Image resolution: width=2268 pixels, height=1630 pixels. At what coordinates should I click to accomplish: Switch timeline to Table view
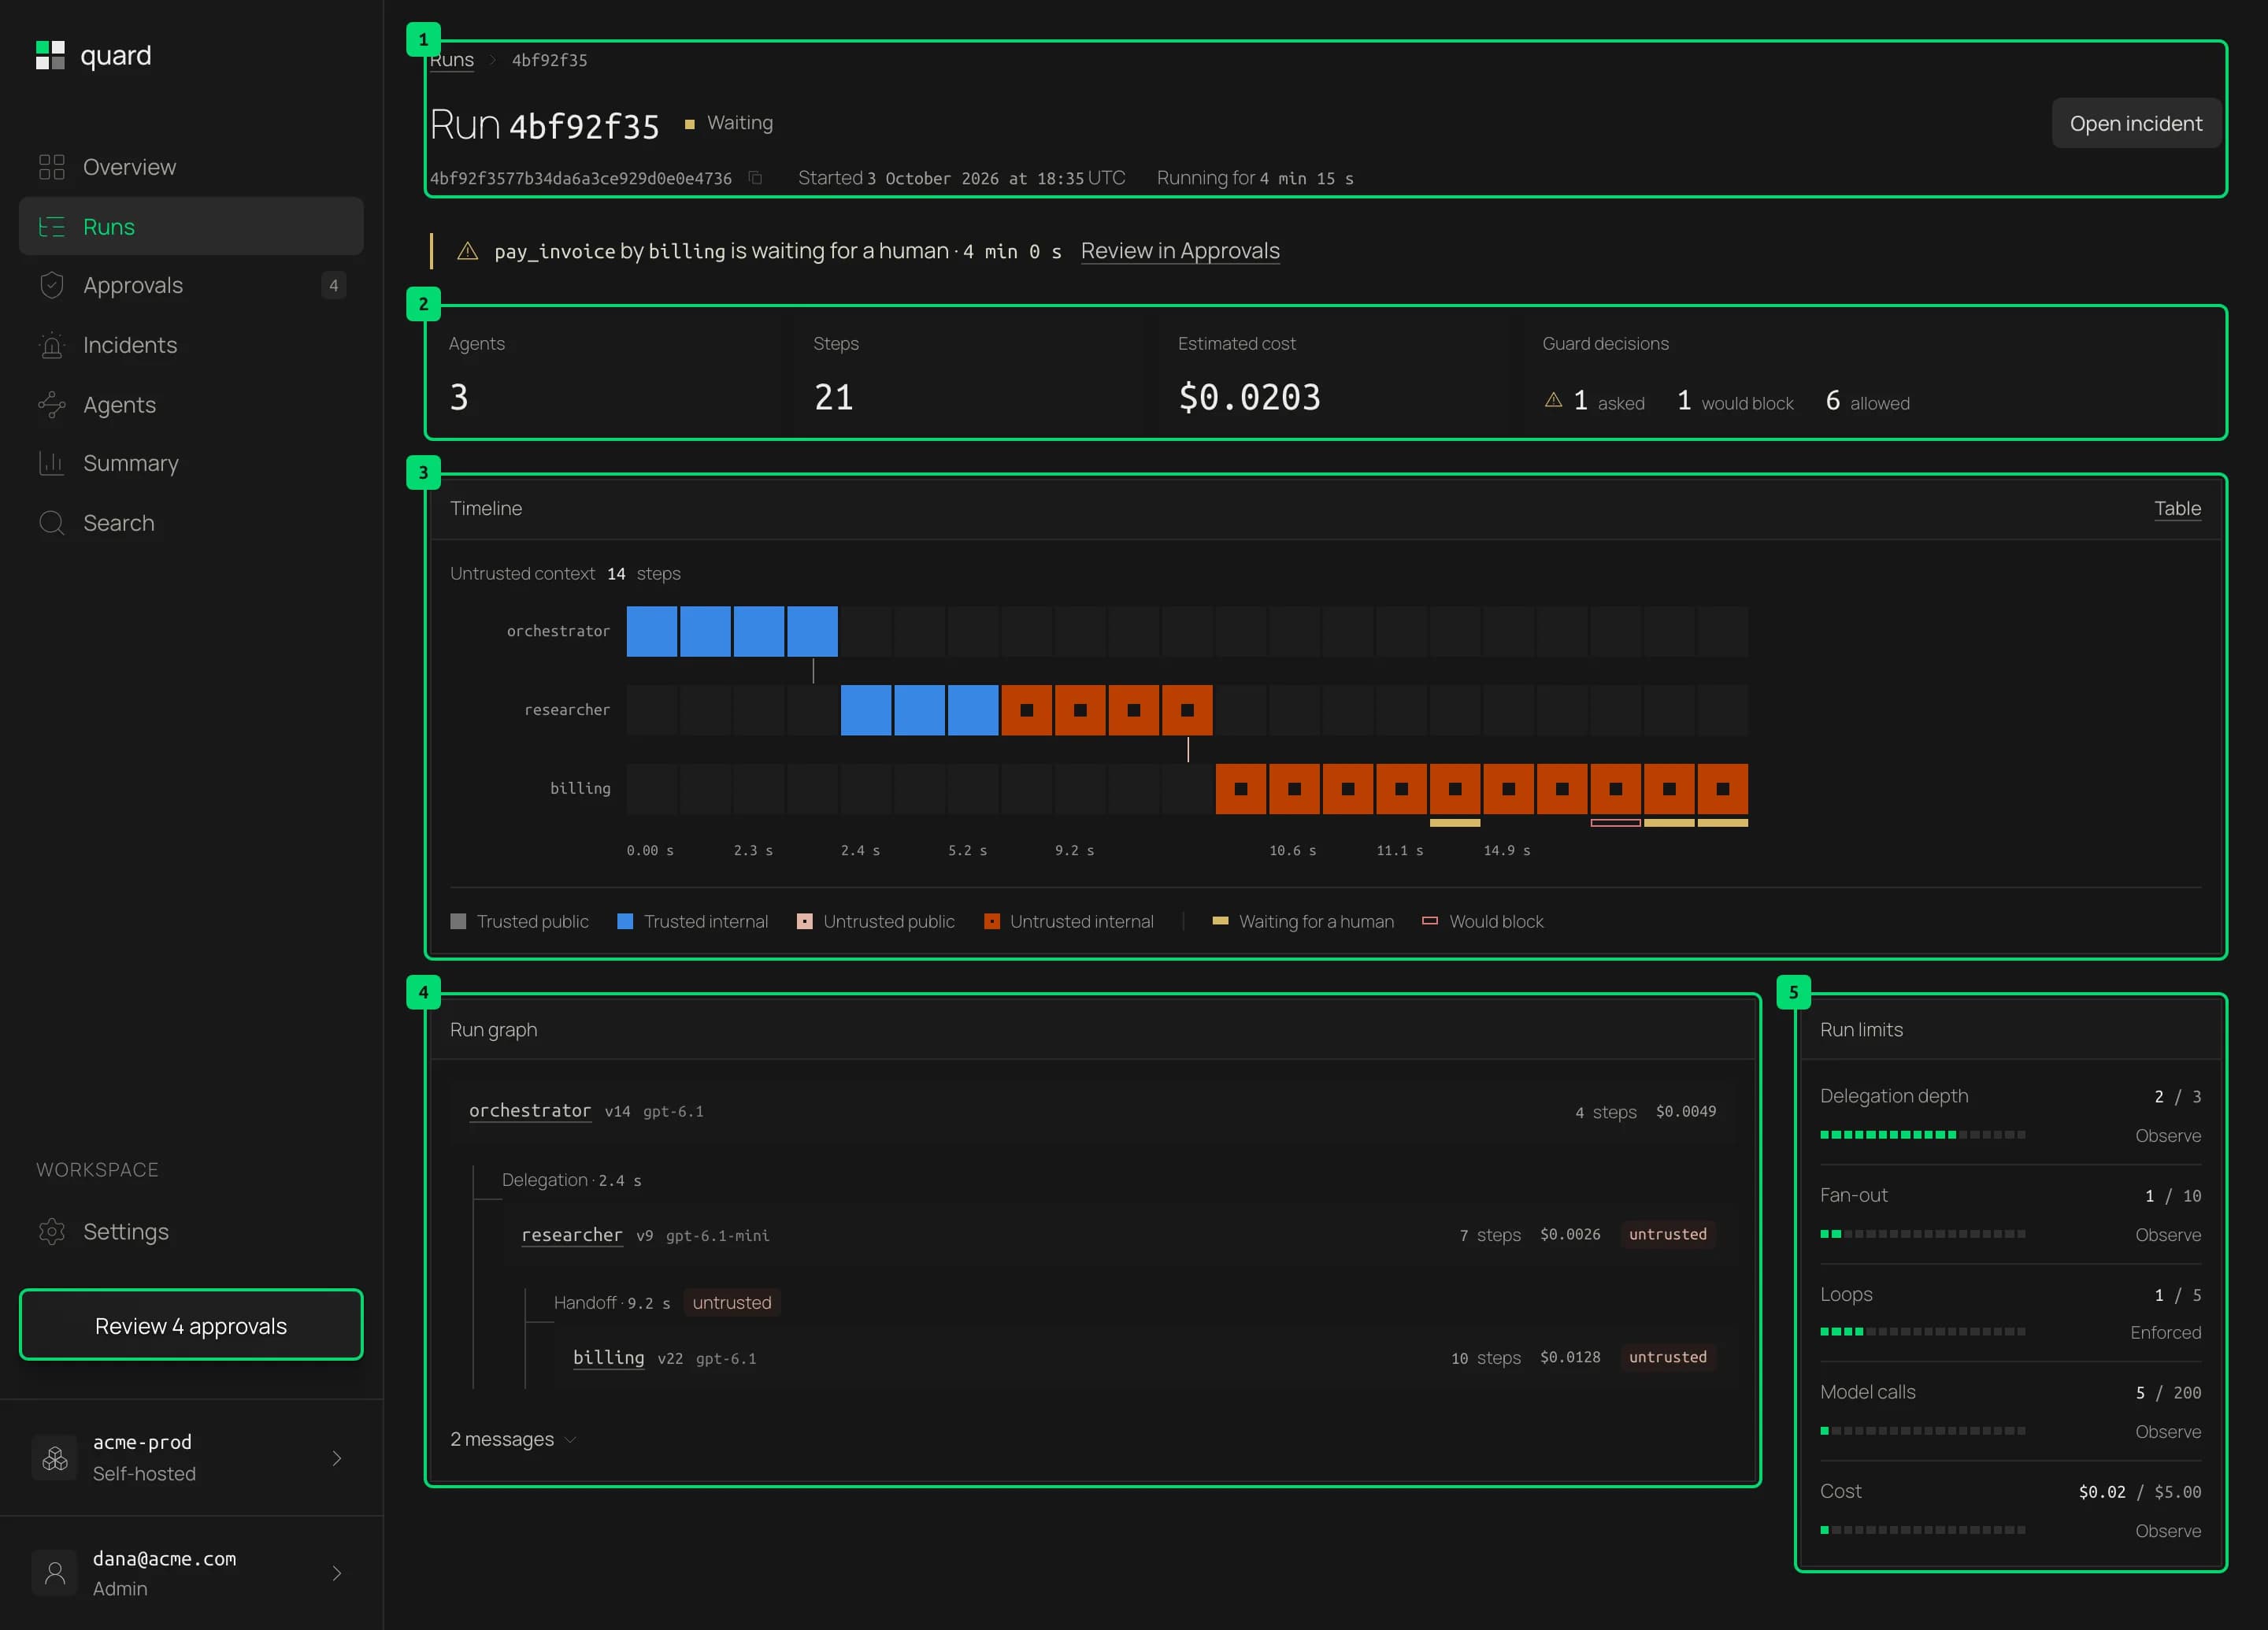pyautogui.click(x=2177, y=508)
